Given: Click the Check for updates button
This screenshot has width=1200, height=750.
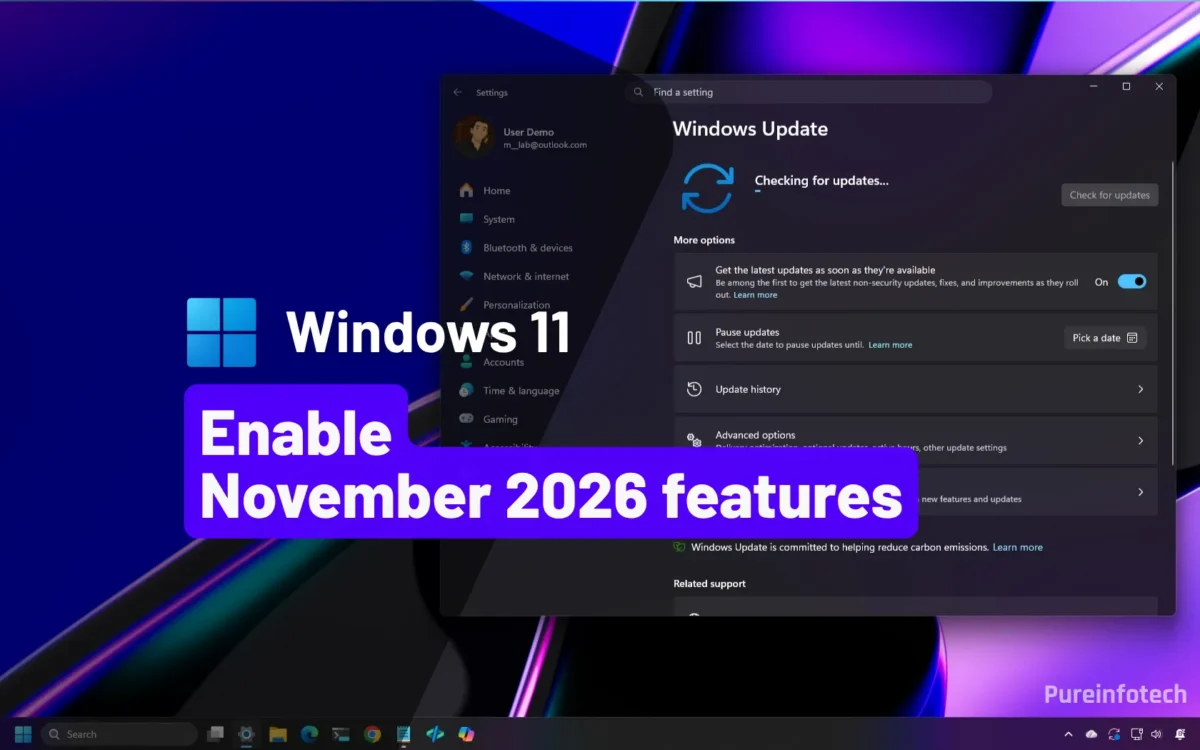Looking at the screenshot, I should pos(1110,195).
